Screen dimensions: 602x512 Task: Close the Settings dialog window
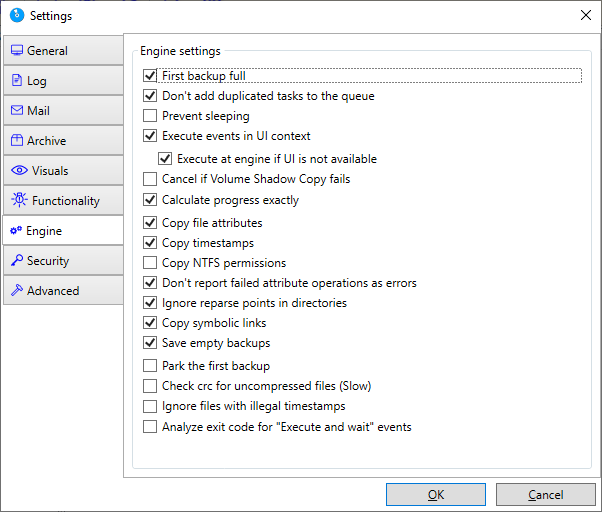[585, 15]
